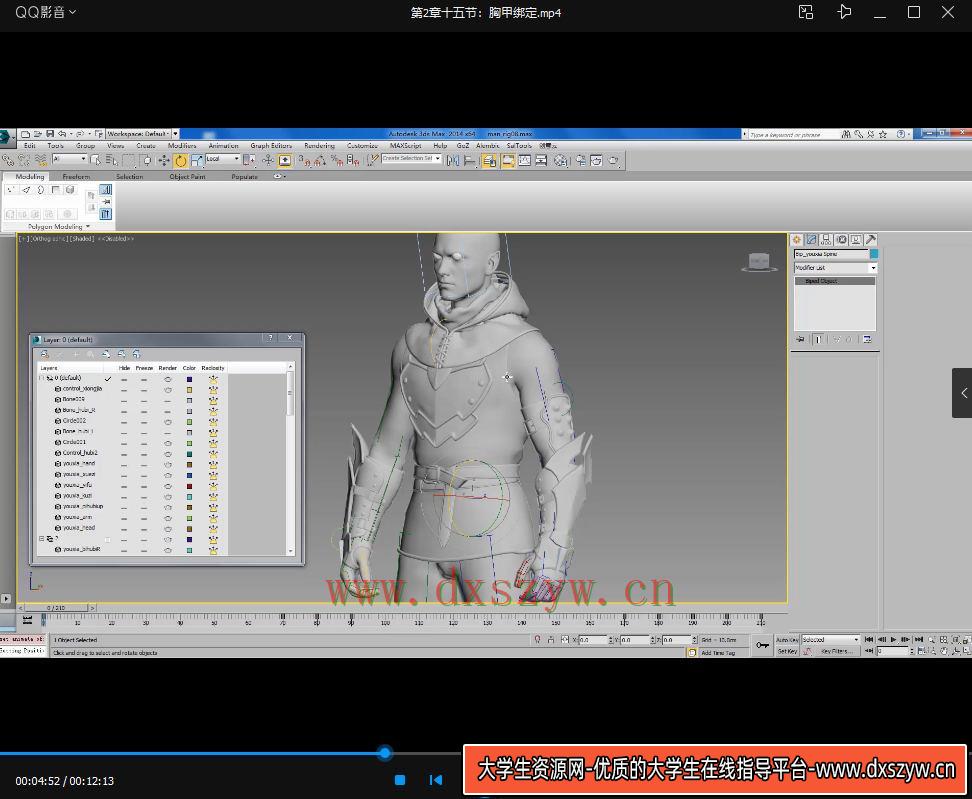Click the Create New Layer icon in Layer dialog
This screenshot has height=799, width=972.
tap(45, 354)
